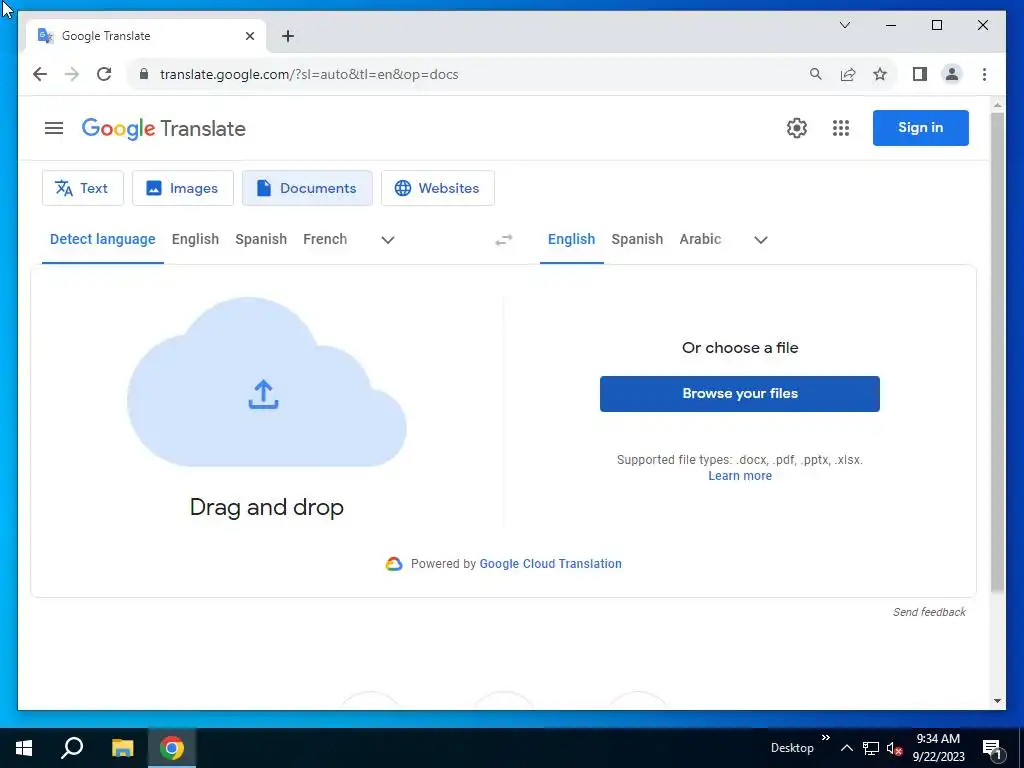Image resolution: width=1024 pixels, height=768 pixels.
Task: Reload the current page
Action: pos(104,74)
